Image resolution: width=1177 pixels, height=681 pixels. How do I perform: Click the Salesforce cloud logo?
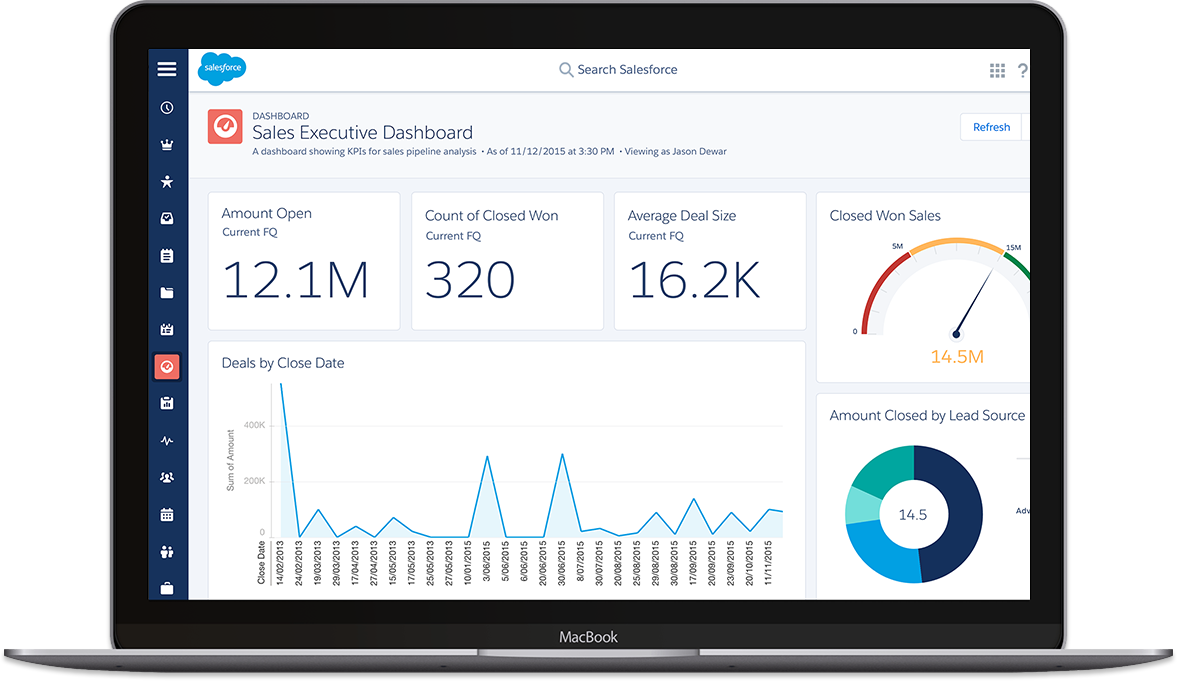pyautogui.click(x=221, y=69)
